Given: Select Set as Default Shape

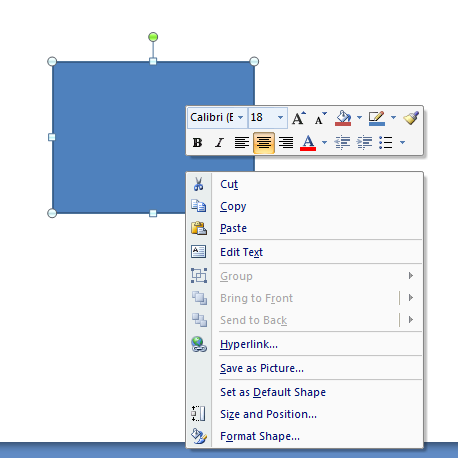Looking at the screenshot, I should 305,392.
